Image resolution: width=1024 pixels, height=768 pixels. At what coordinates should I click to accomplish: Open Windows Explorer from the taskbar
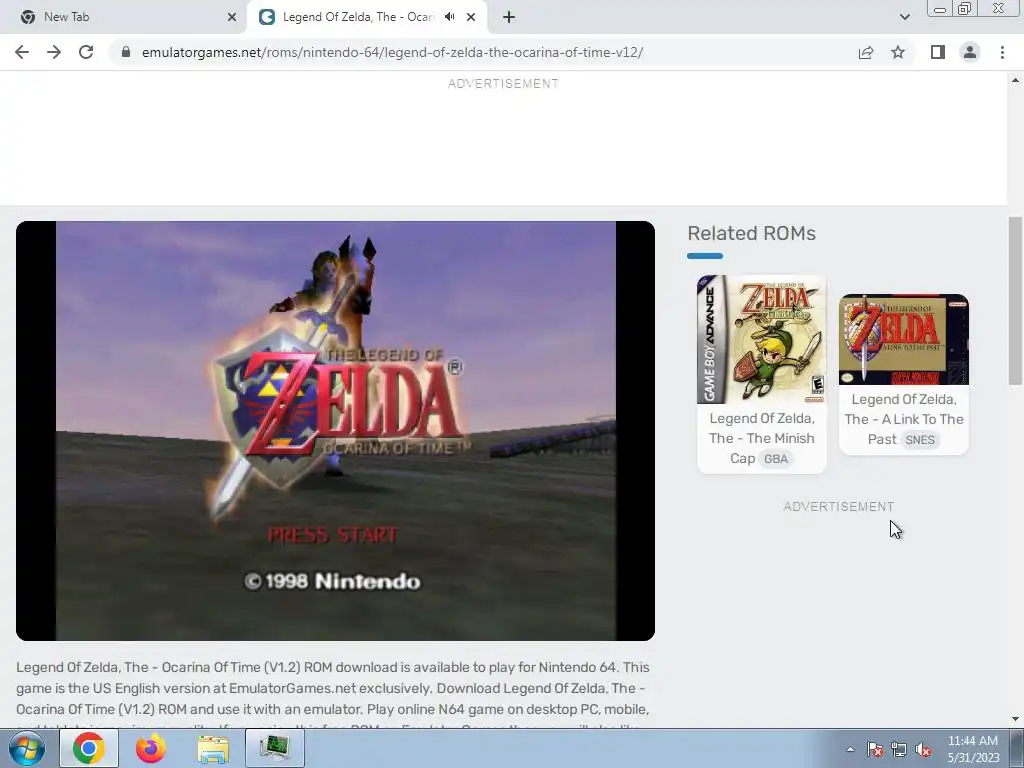click(x=213, y=748)
